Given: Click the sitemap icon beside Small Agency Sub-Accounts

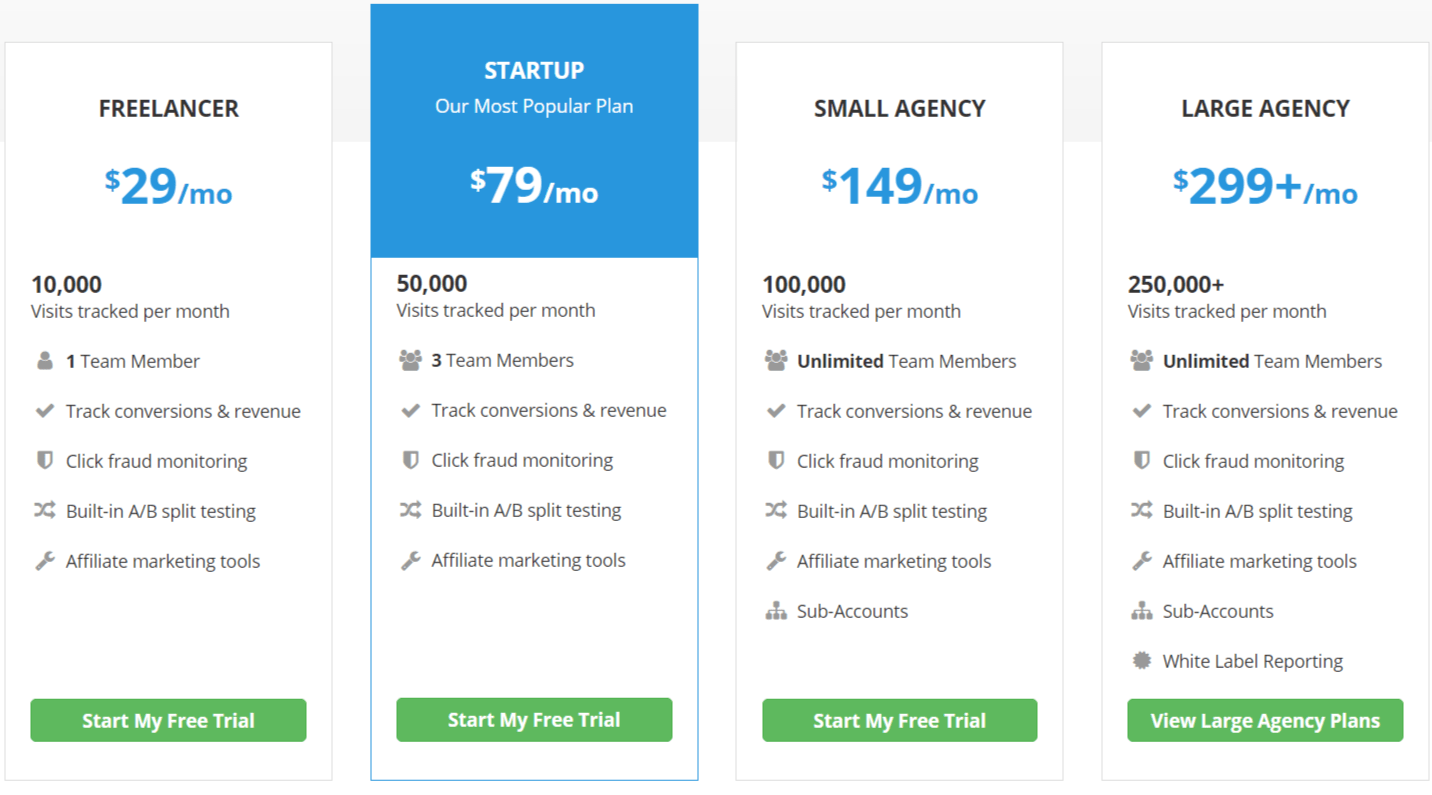Looking at the screenshot, I should pyautogui.click(x=776, y=611).
